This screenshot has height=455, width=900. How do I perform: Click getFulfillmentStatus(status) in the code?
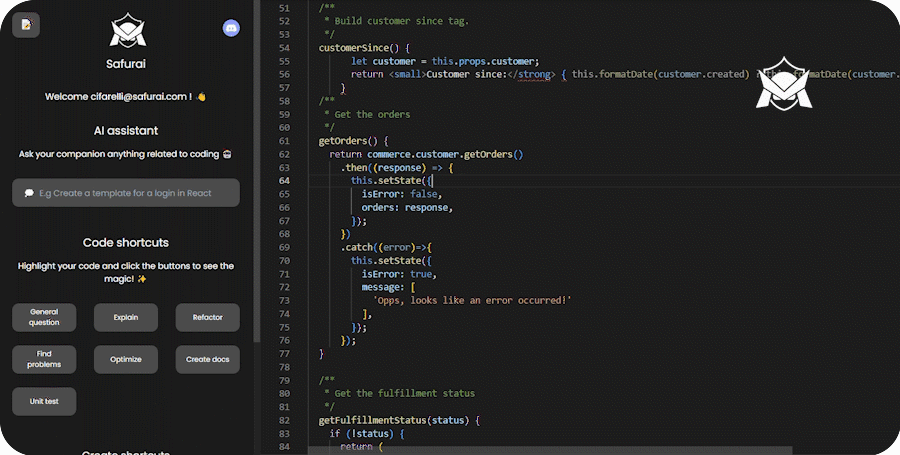[x=398, y=420]
